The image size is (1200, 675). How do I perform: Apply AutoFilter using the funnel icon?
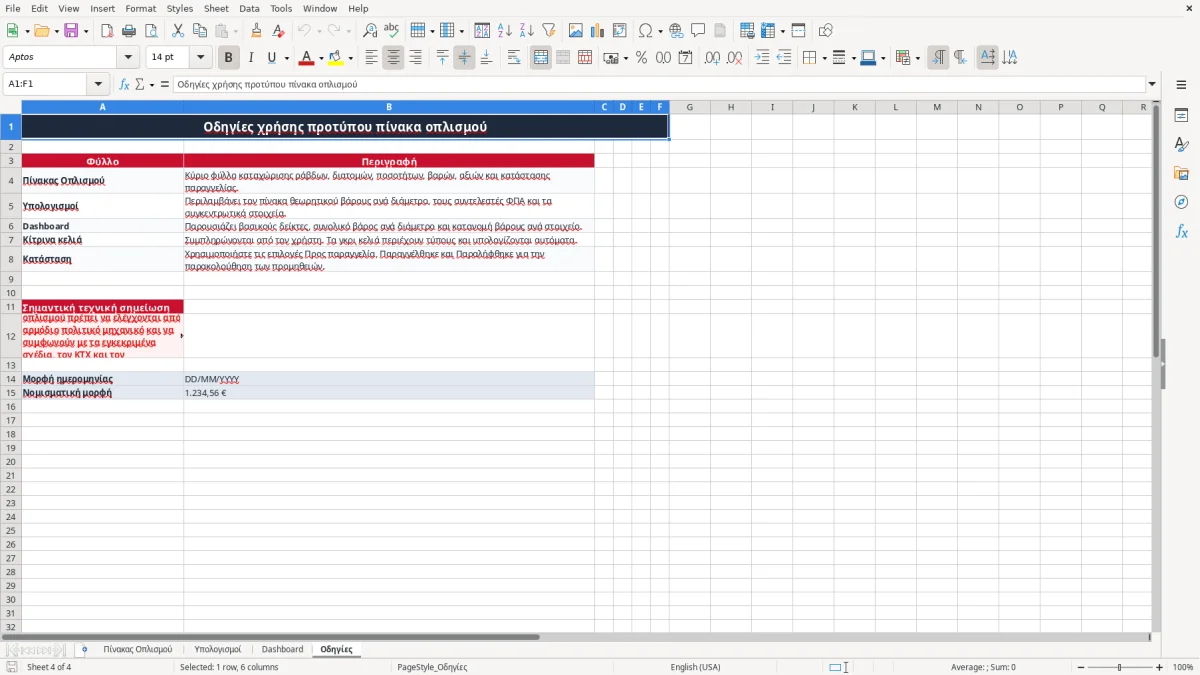coord(548,31)
